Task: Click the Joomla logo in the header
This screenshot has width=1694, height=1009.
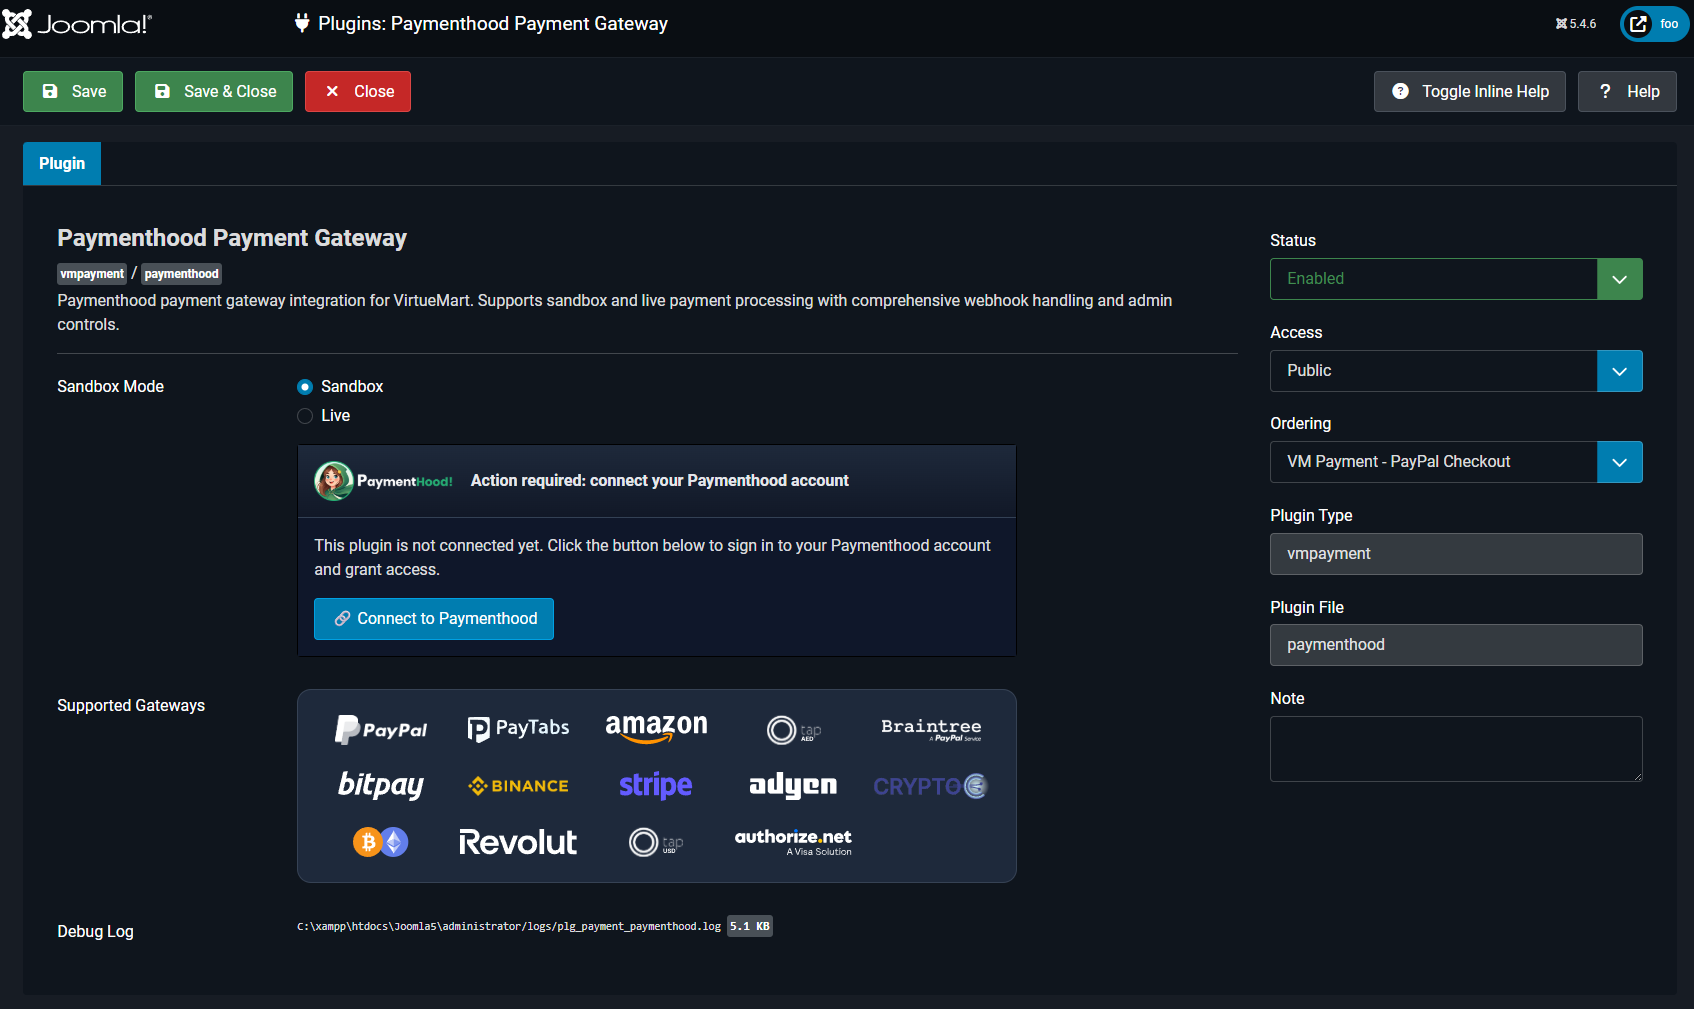Action: (77, 24)
